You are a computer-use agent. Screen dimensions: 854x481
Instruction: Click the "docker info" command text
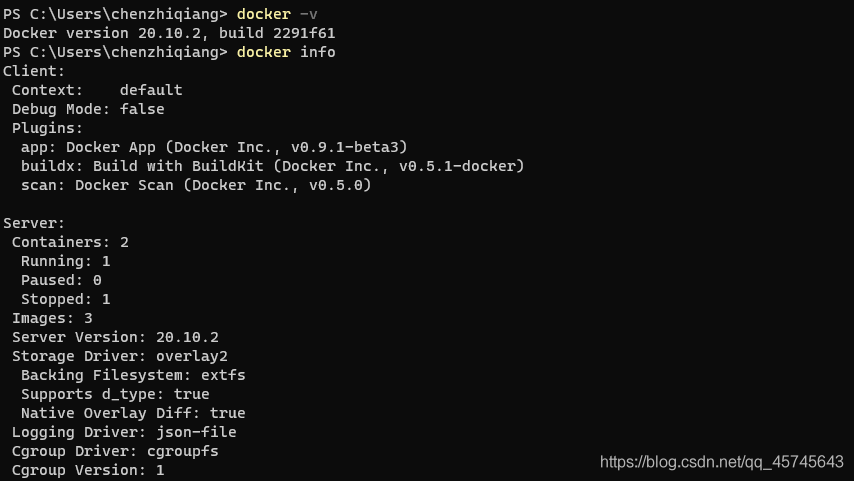[x=286, y=52]
